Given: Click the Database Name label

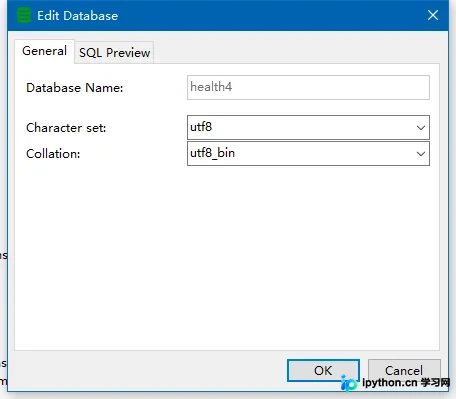Looking at the screenshot, I should pyautogui.click(x=75, y=88).
